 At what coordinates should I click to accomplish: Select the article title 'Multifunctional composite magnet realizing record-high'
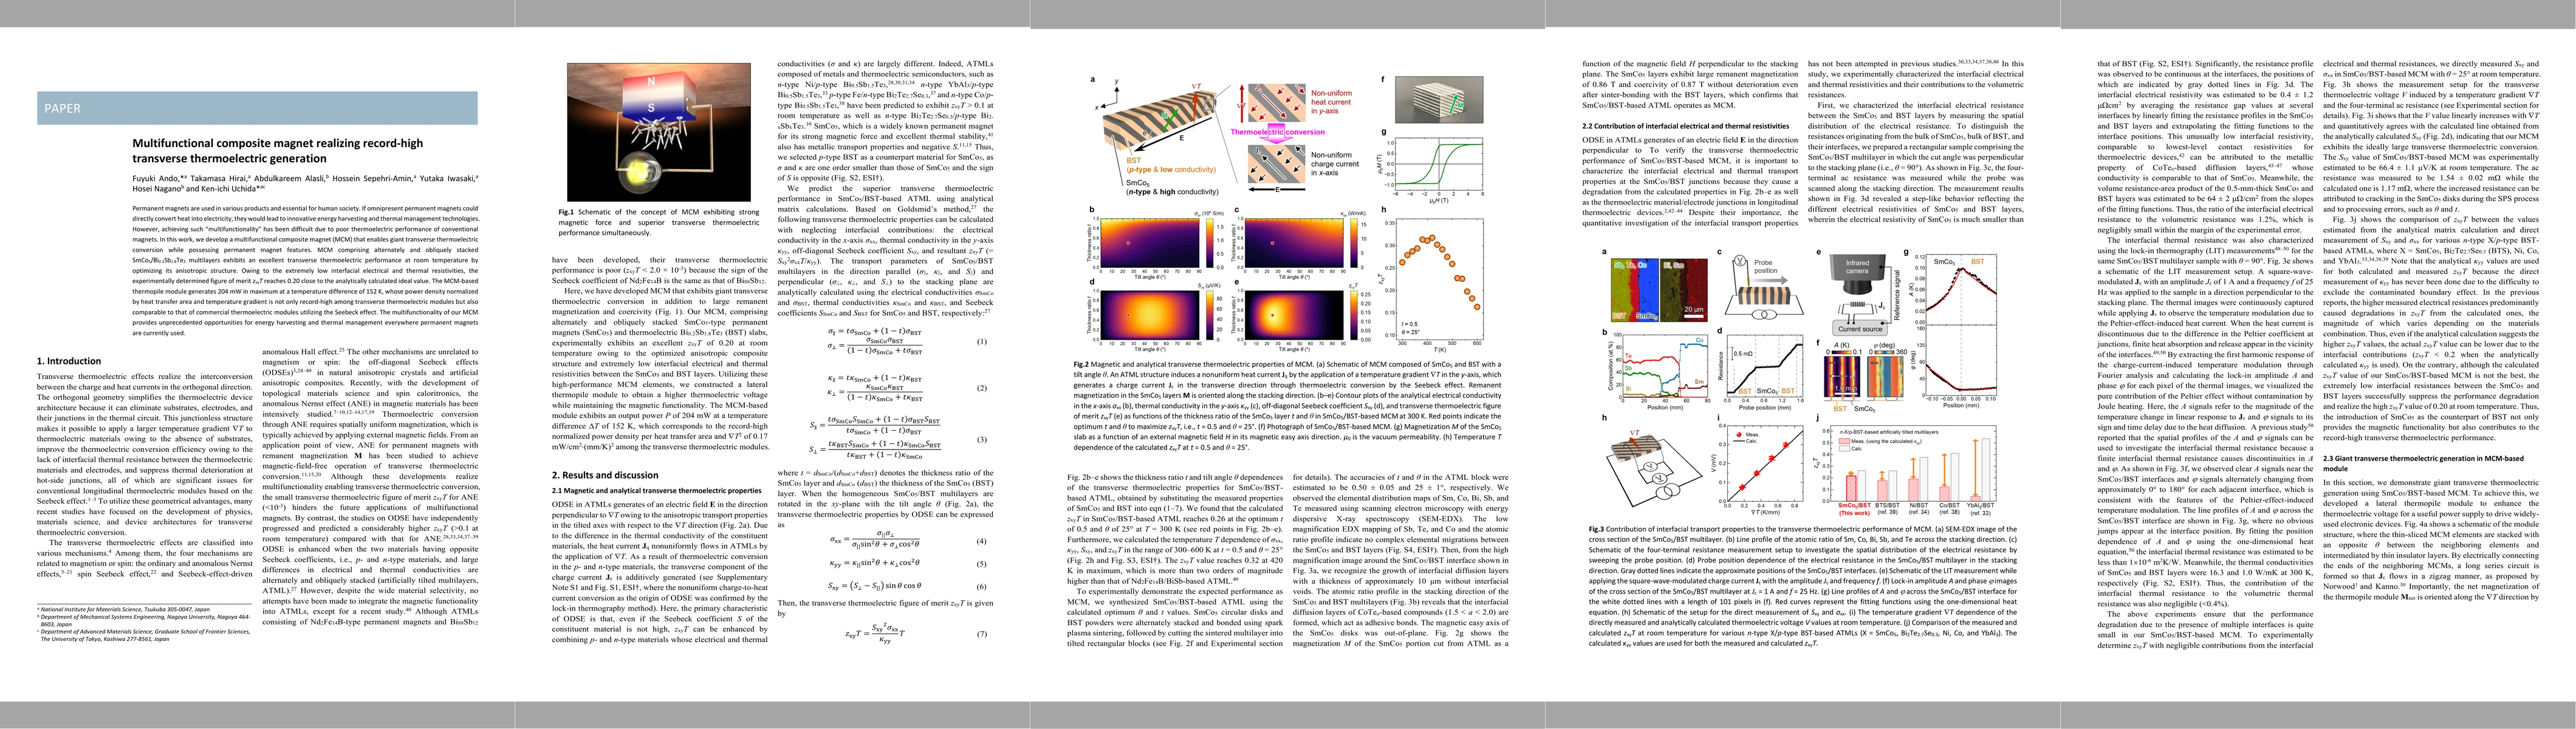(278, 143)
